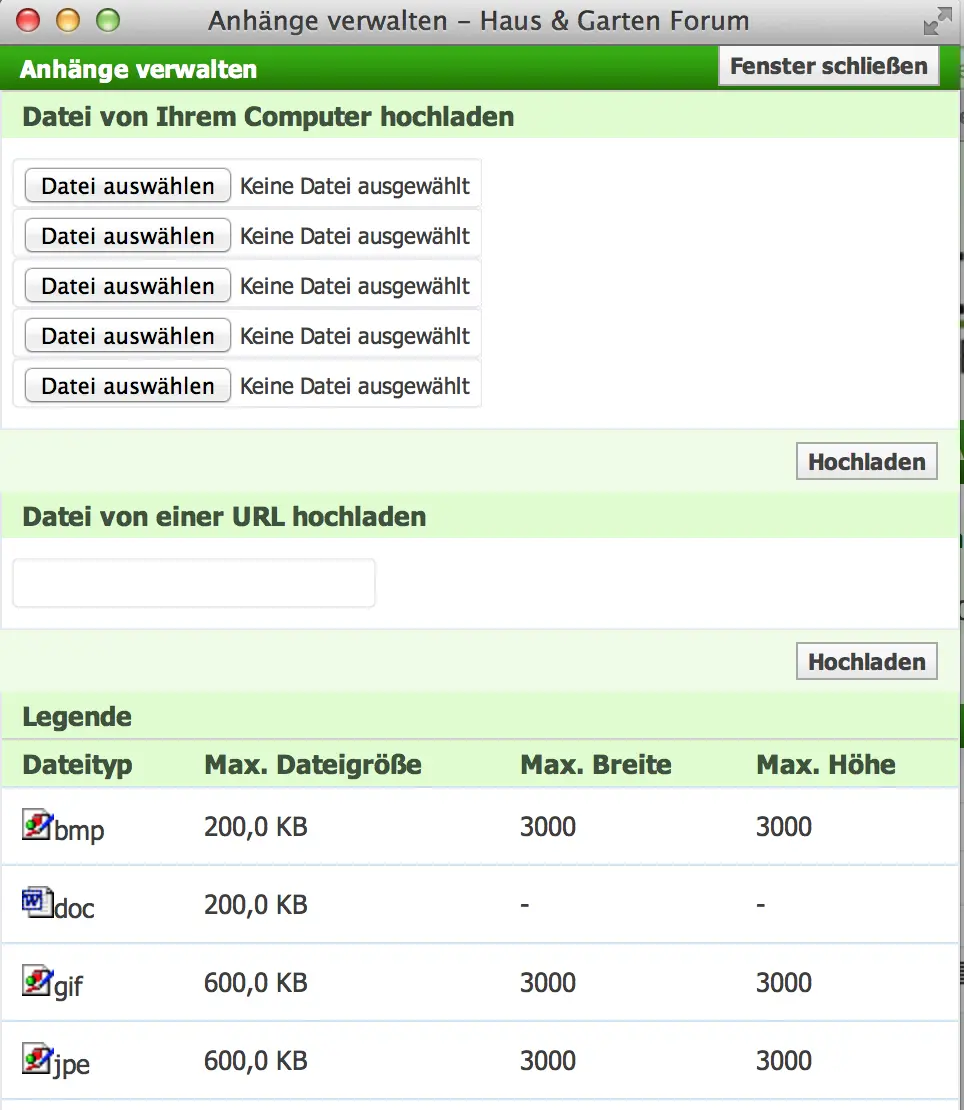Toggle fullscreen with the window arrows icon

(937, 21)
